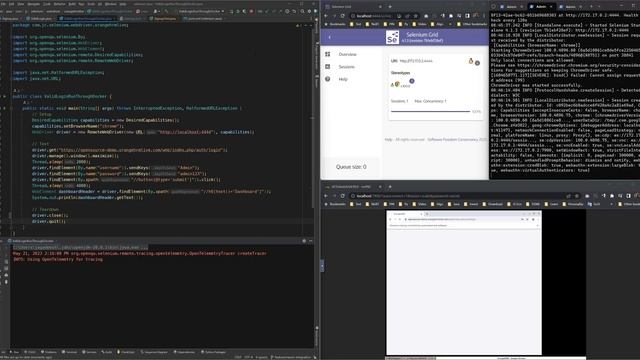Open the File menu in the IDE
Viewport: 640px width, 360px height.
click(3, 4)
